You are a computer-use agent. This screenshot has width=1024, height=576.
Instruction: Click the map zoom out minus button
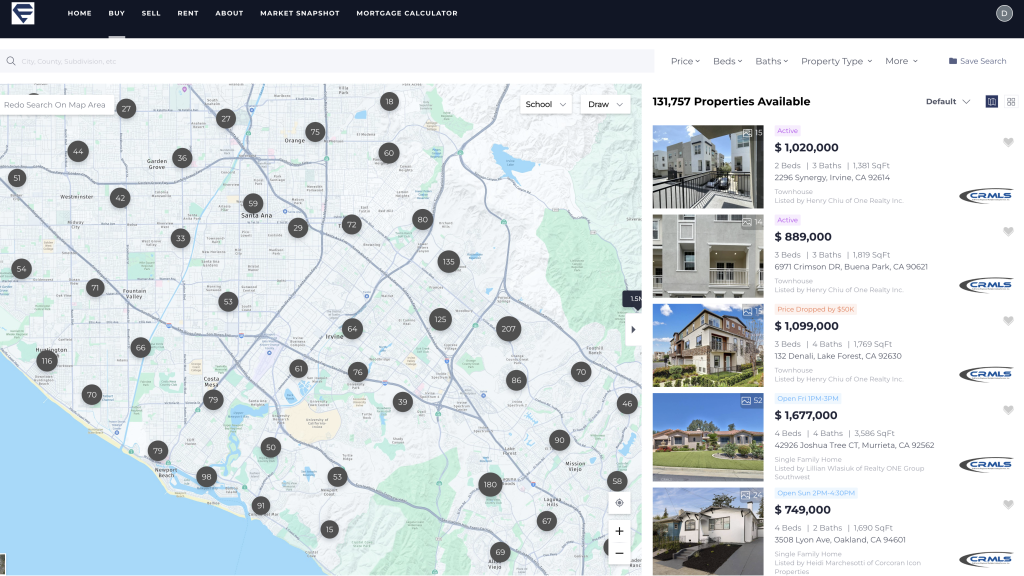coord(619,553)
